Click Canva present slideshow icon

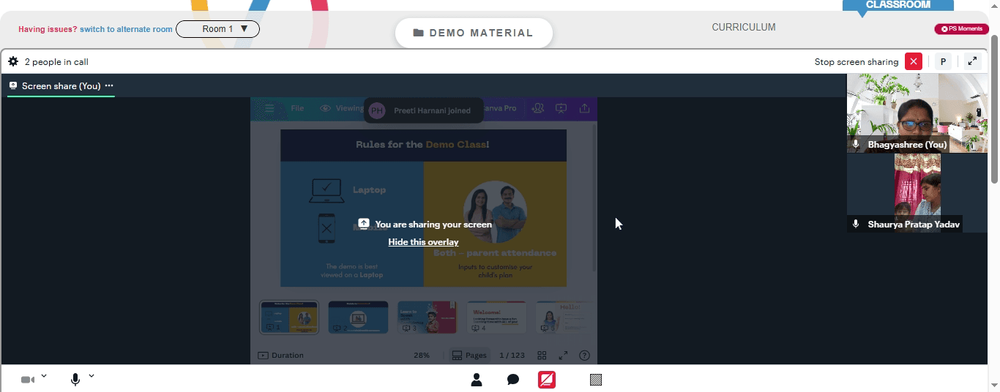pyautogui.click(x=561, y=108)
